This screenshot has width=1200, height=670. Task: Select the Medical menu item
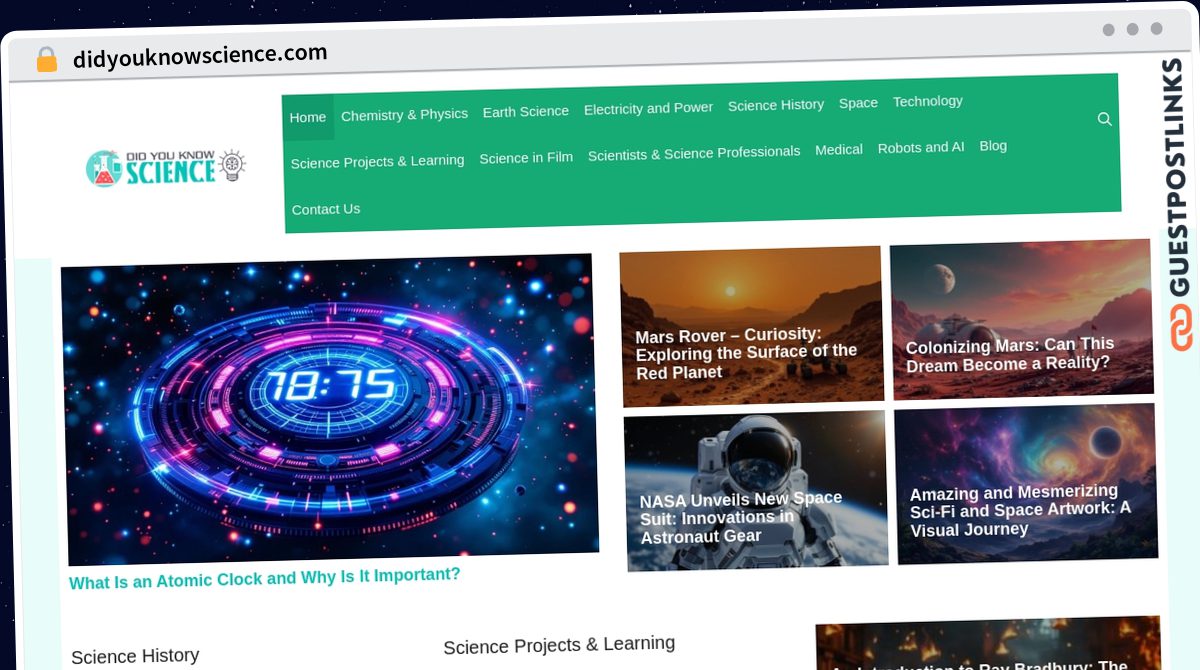coord(839,149)
